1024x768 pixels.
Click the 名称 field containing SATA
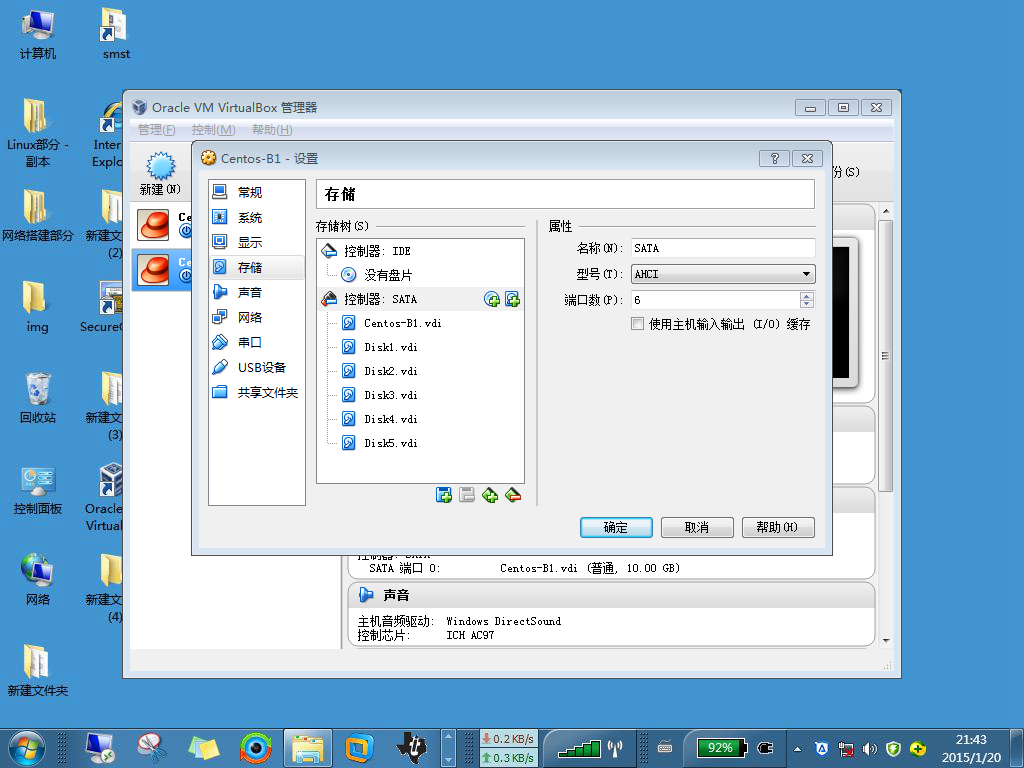[x=723, y=248]
